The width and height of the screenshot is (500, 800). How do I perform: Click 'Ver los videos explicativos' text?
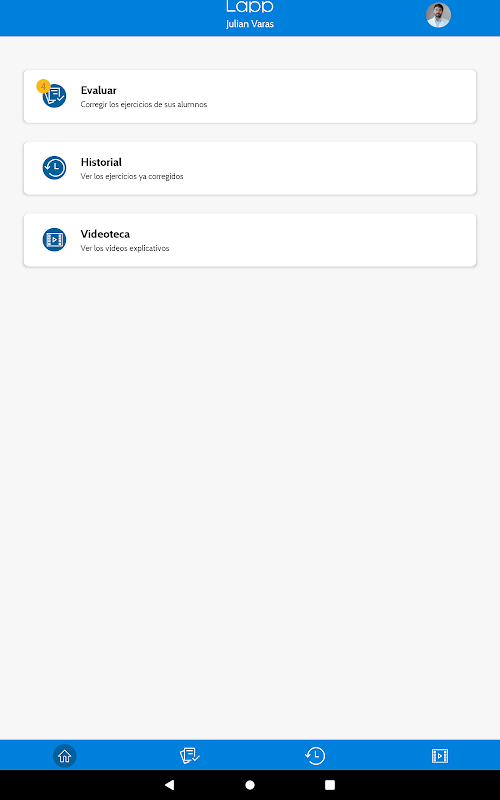[x=125, y=248]
